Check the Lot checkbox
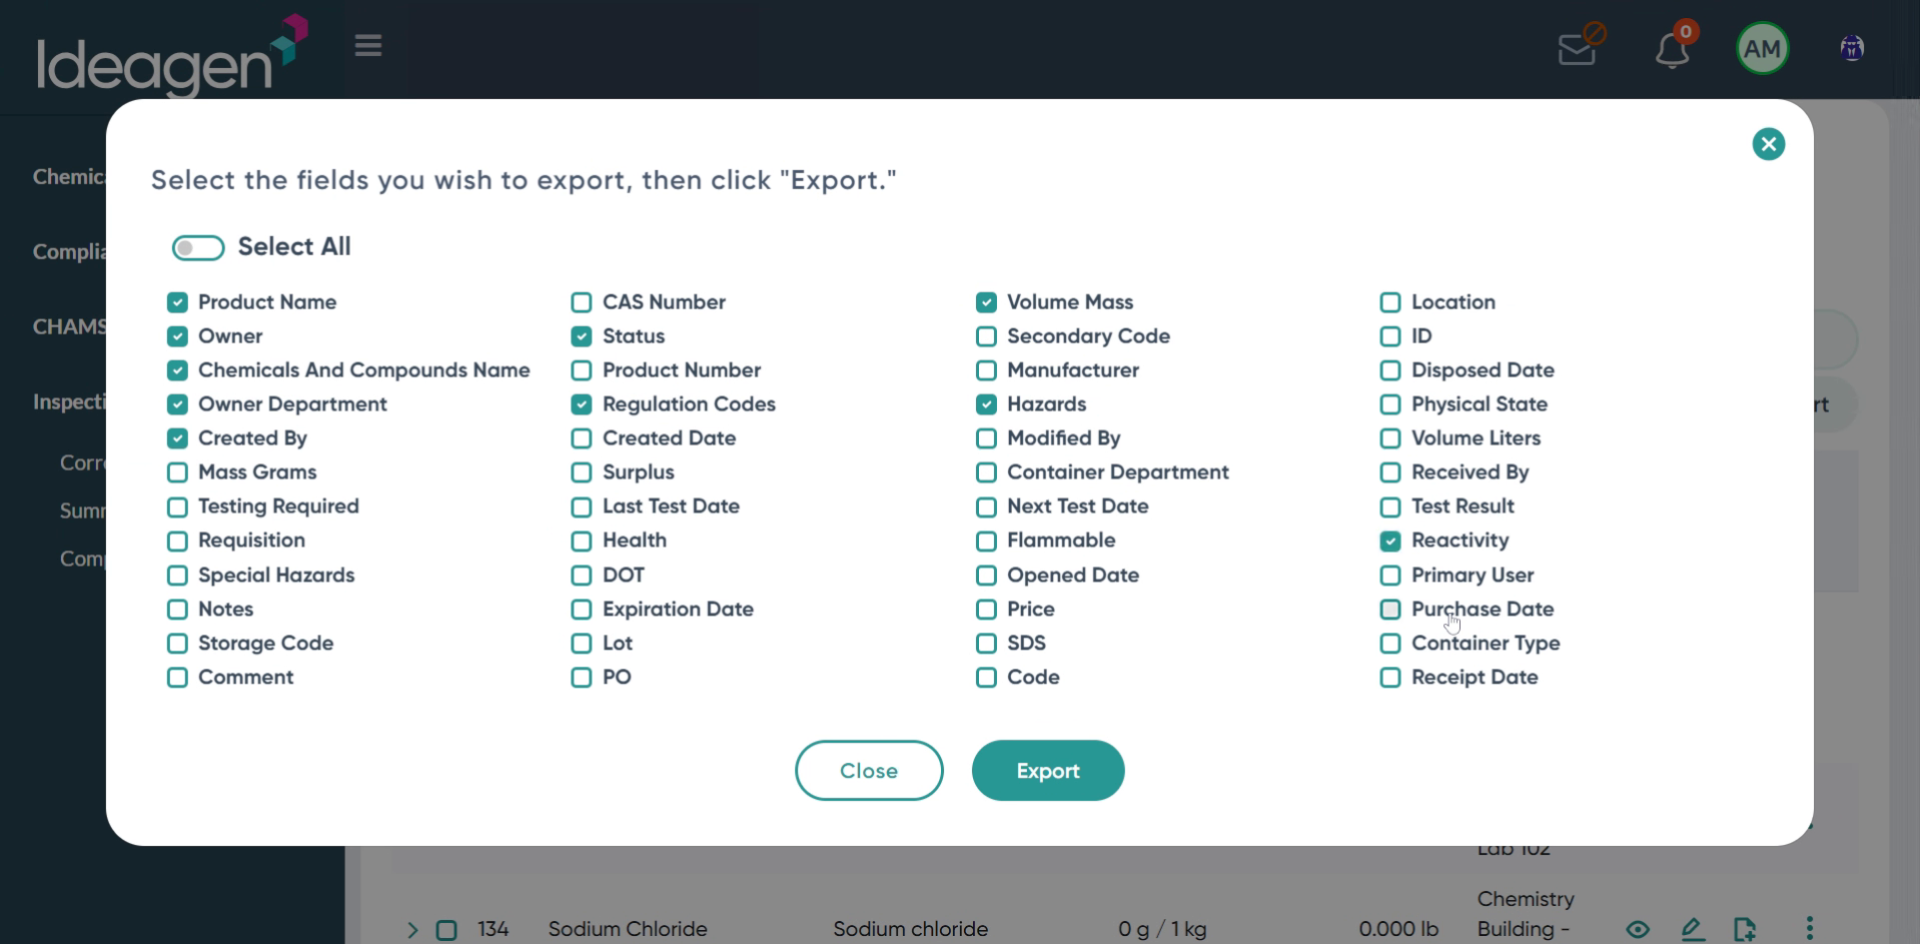This screenshot has height=944, width=1920. coord(581,643)
